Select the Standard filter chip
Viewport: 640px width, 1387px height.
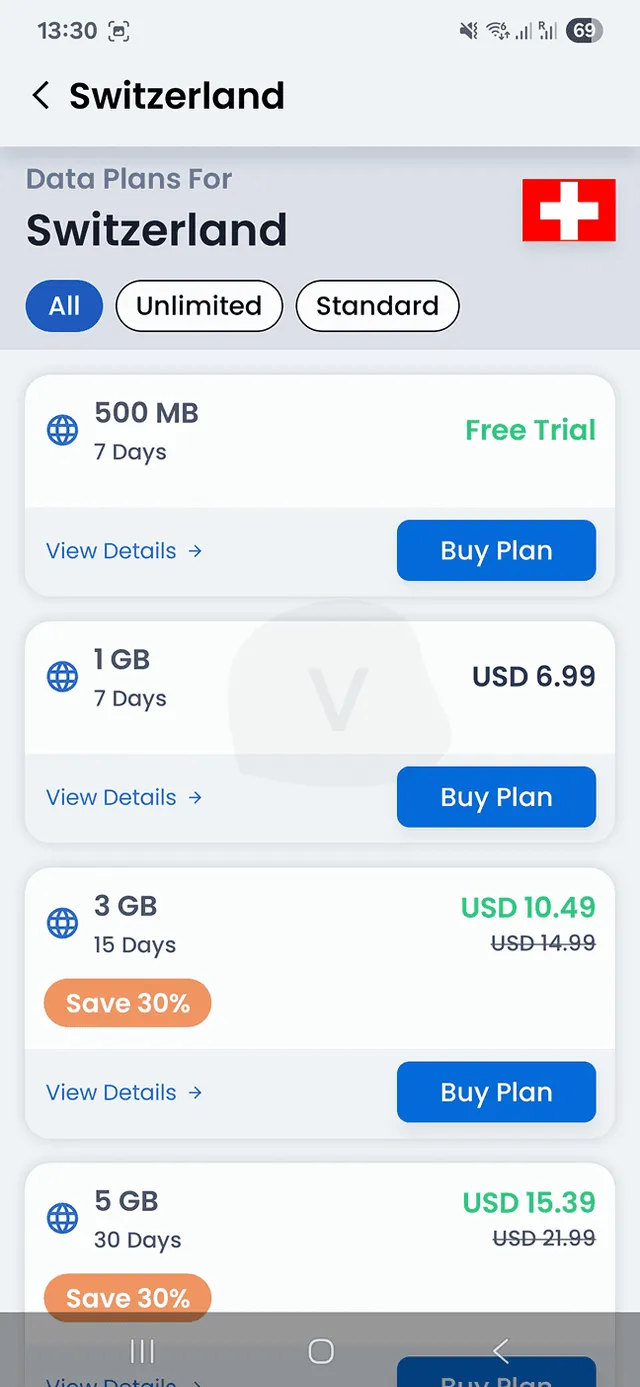click(377, 306)
